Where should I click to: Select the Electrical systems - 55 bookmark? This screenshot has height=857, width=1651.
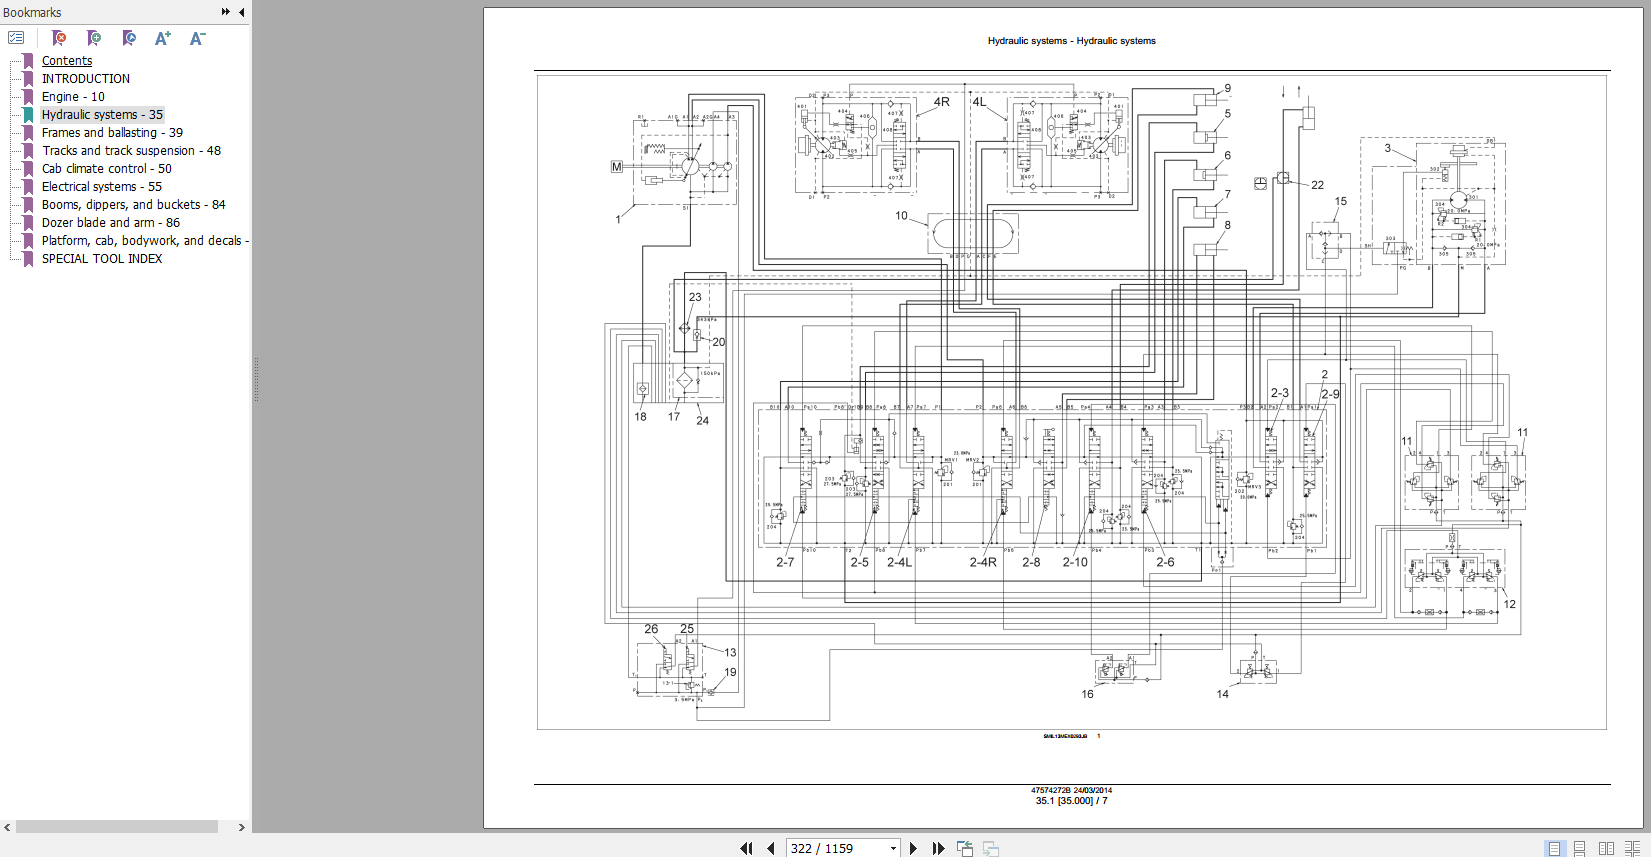coord(101,187)
